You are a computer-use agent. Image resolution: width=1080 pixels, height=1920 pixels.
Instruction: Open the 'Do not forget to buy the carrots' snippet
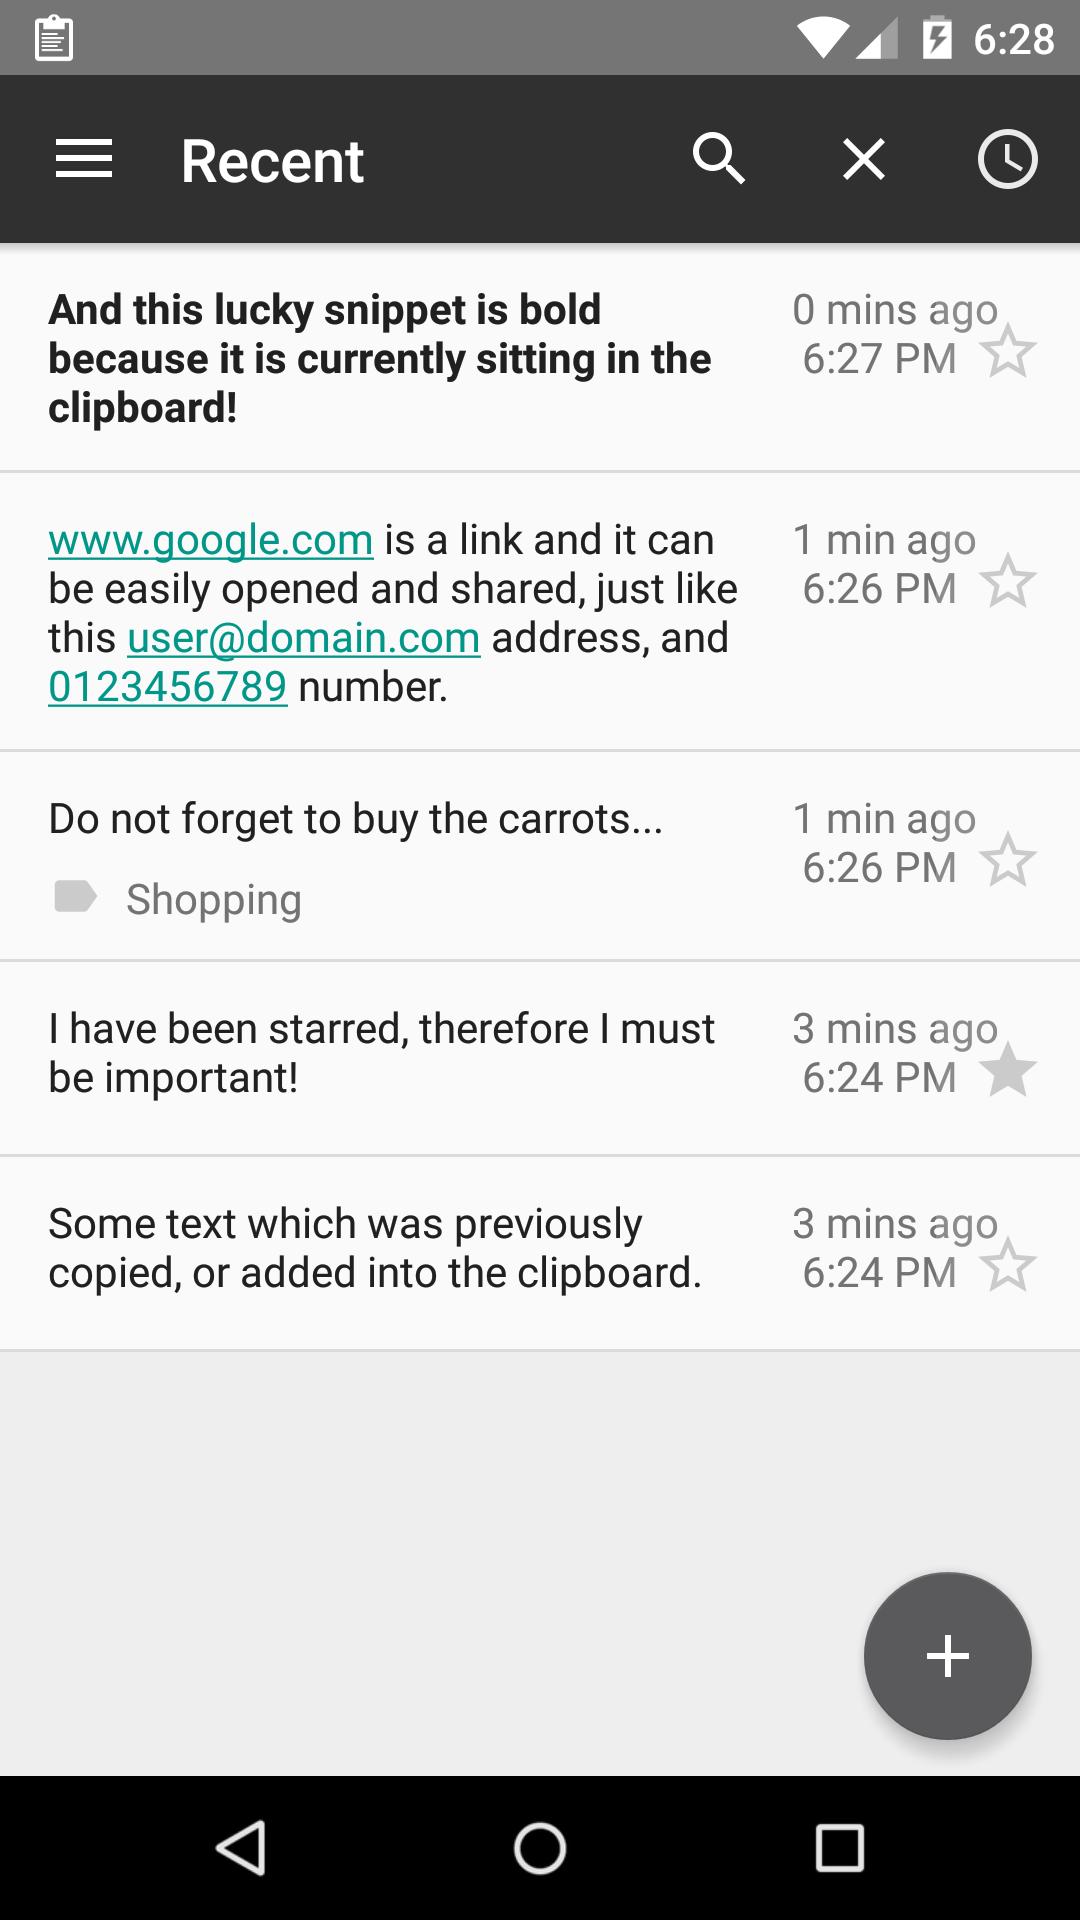tap(355, 819)
